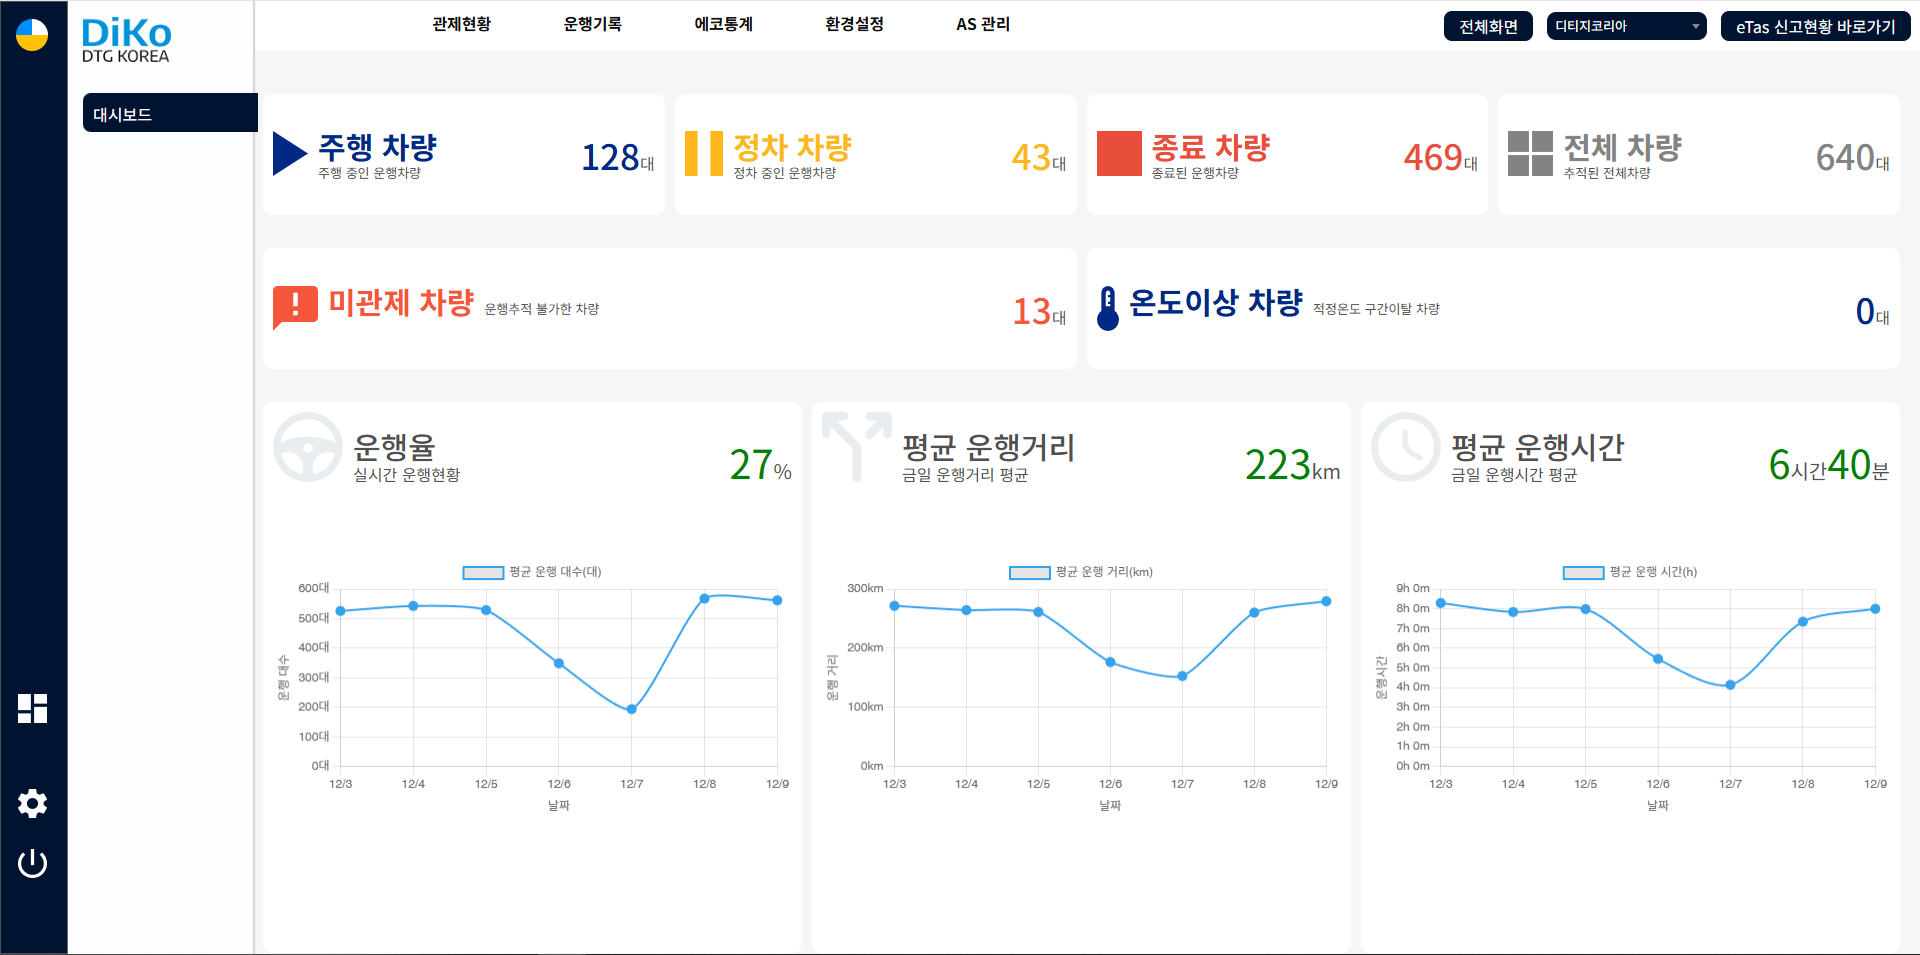Toggle the 평균 운행 대수(대) chart legend

tap(483, 573)
